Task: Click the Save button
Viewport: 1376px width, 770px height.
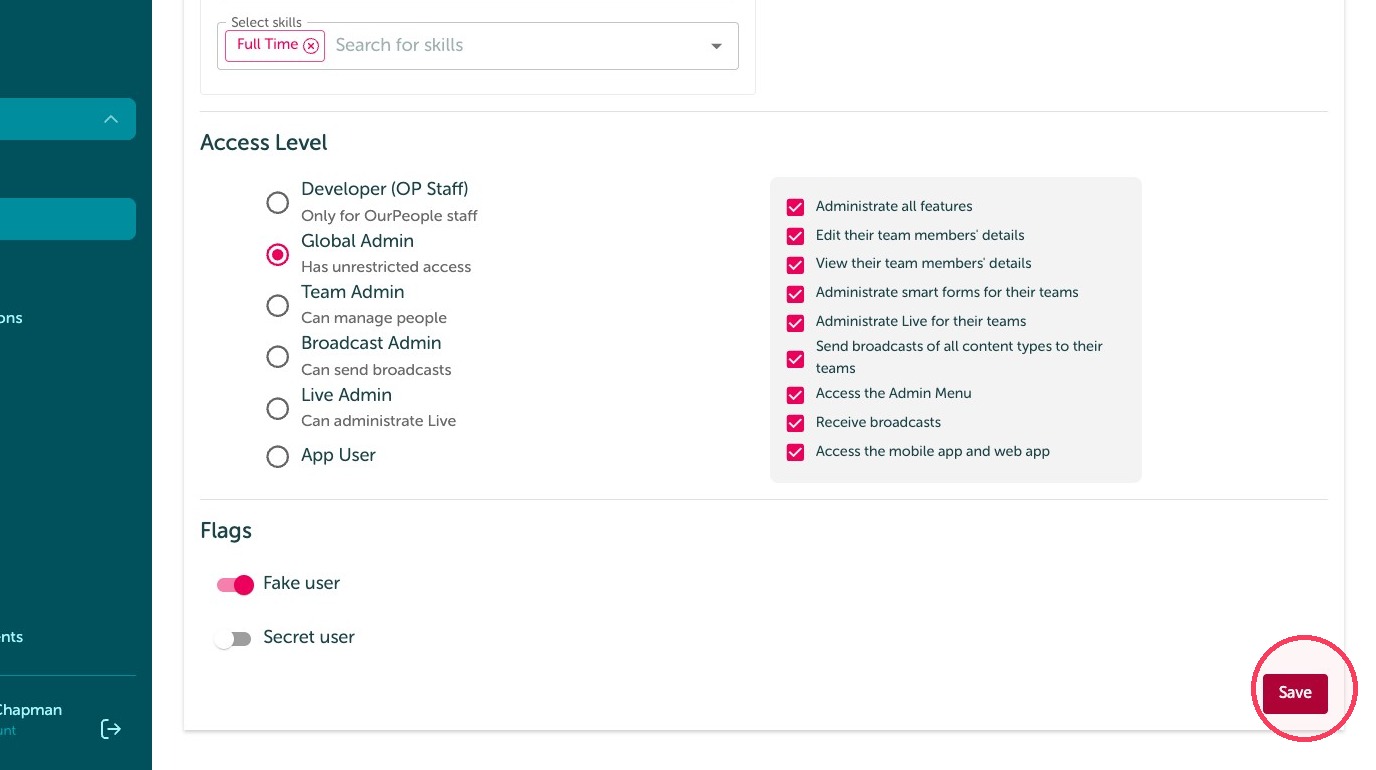Action: click(x=1295, y=693)
